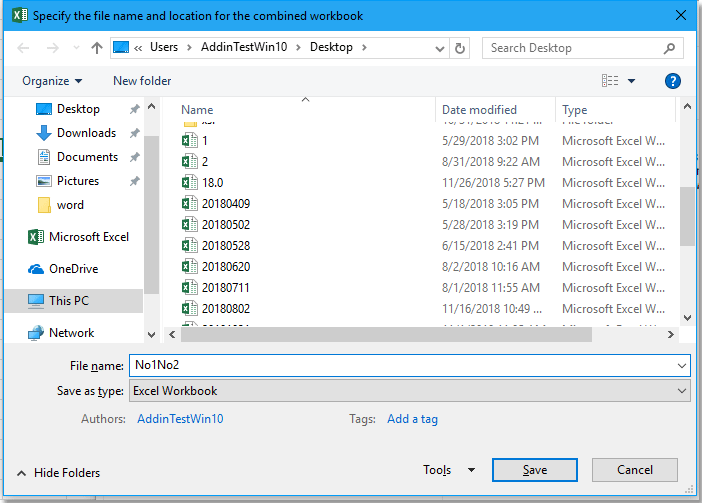Select the Downloads quick access folder

[x=86, y=133]
